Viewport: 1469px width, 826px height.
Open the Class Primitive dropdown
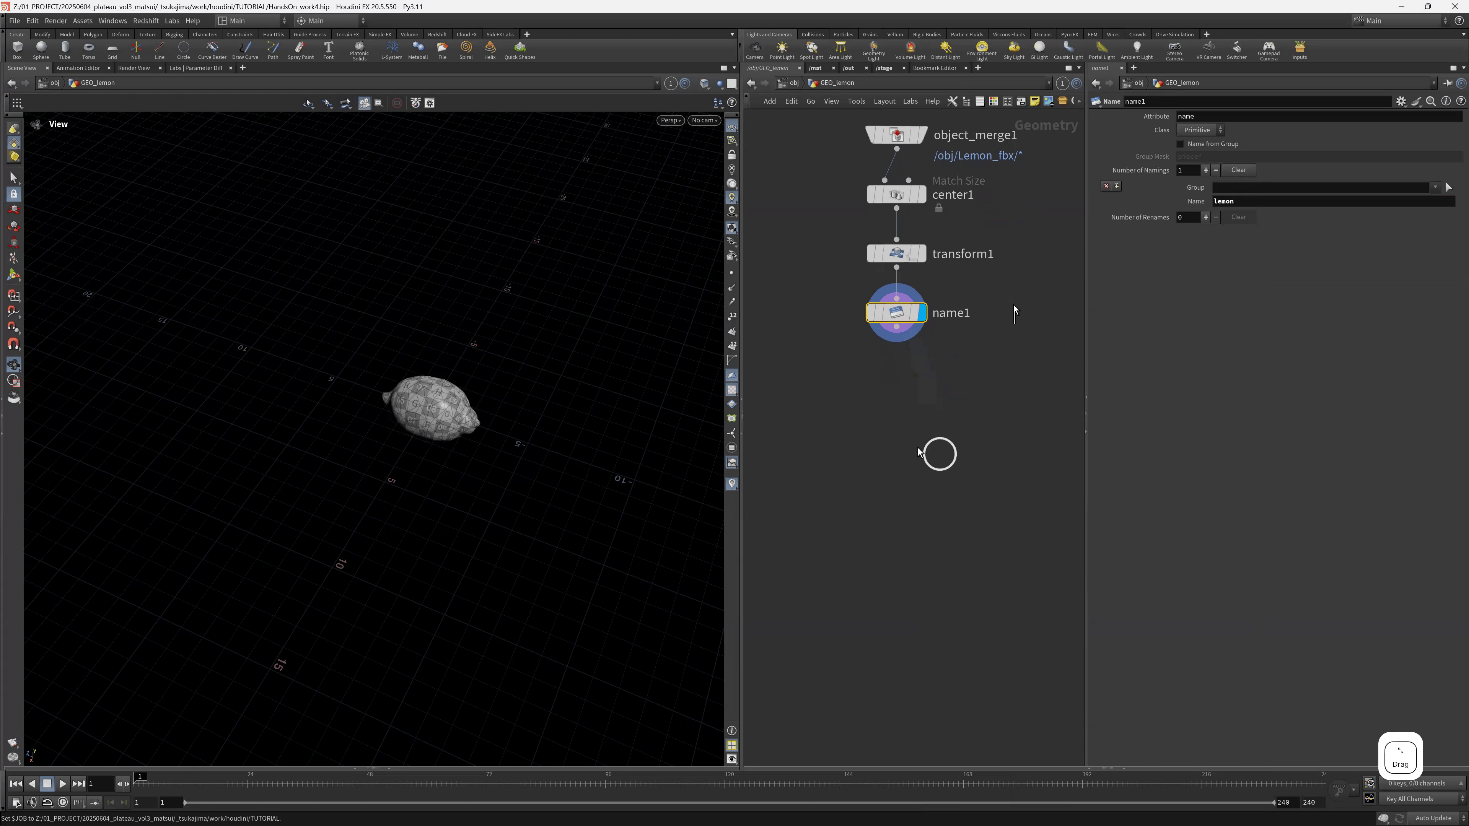pyautogui.click(x=1200, y=130)
